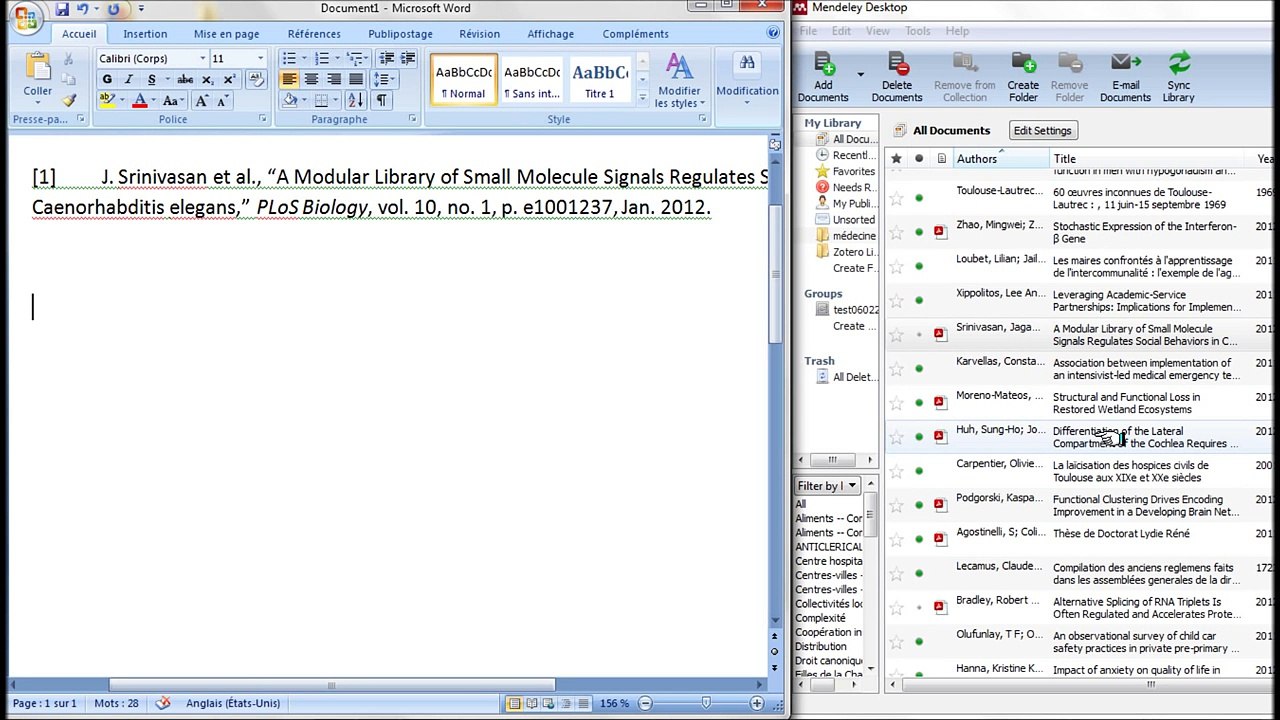Screen dimensions: 1280x720
Task: Switch to the Mise en page tab
Action: click(226, 34)
